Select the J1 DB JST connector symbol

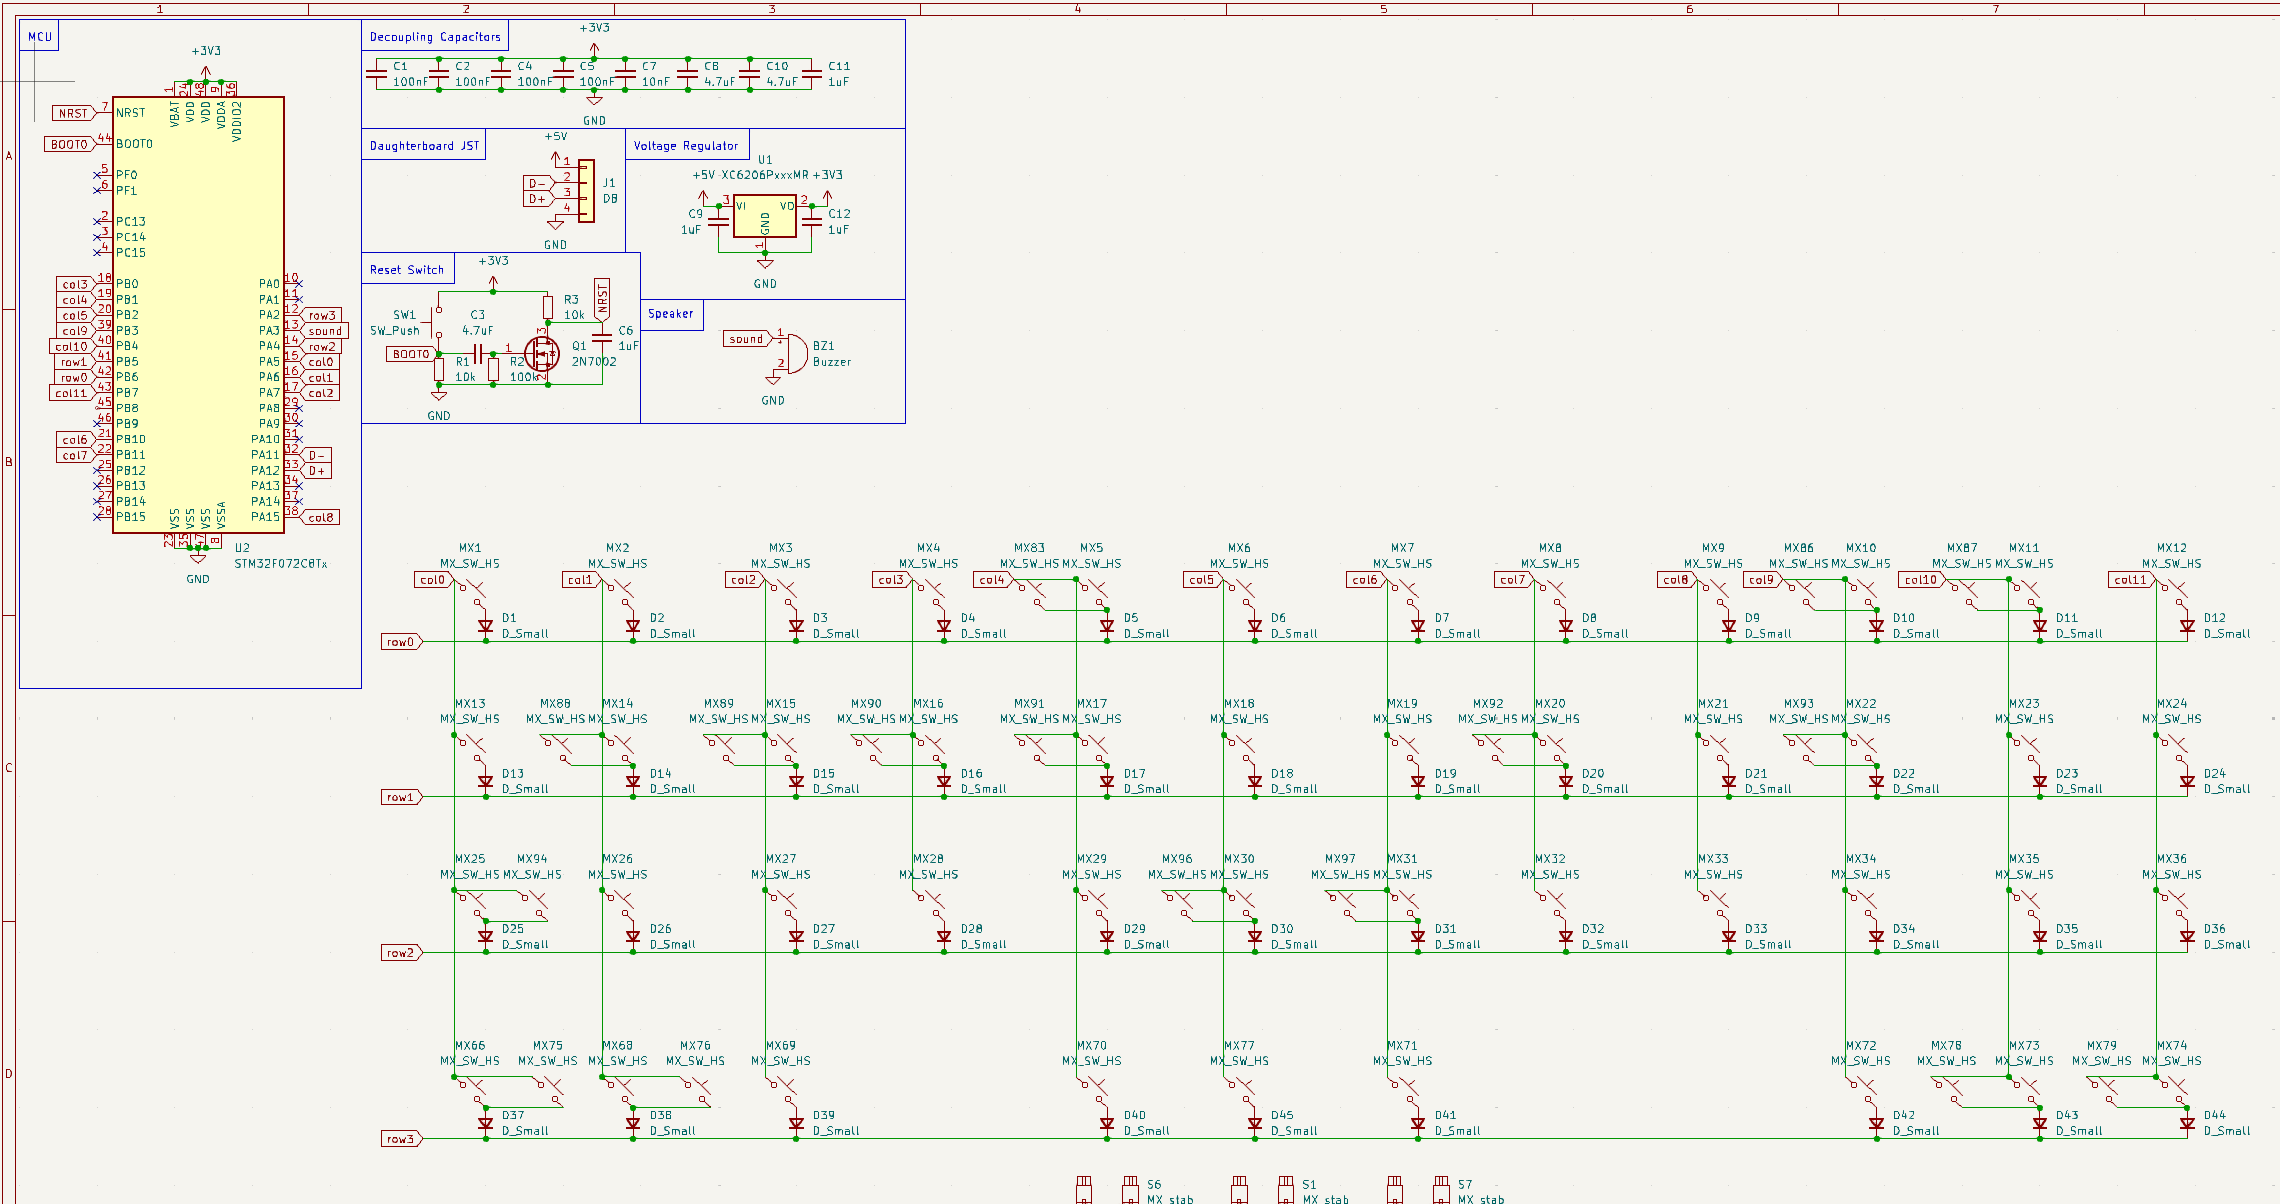586,190
